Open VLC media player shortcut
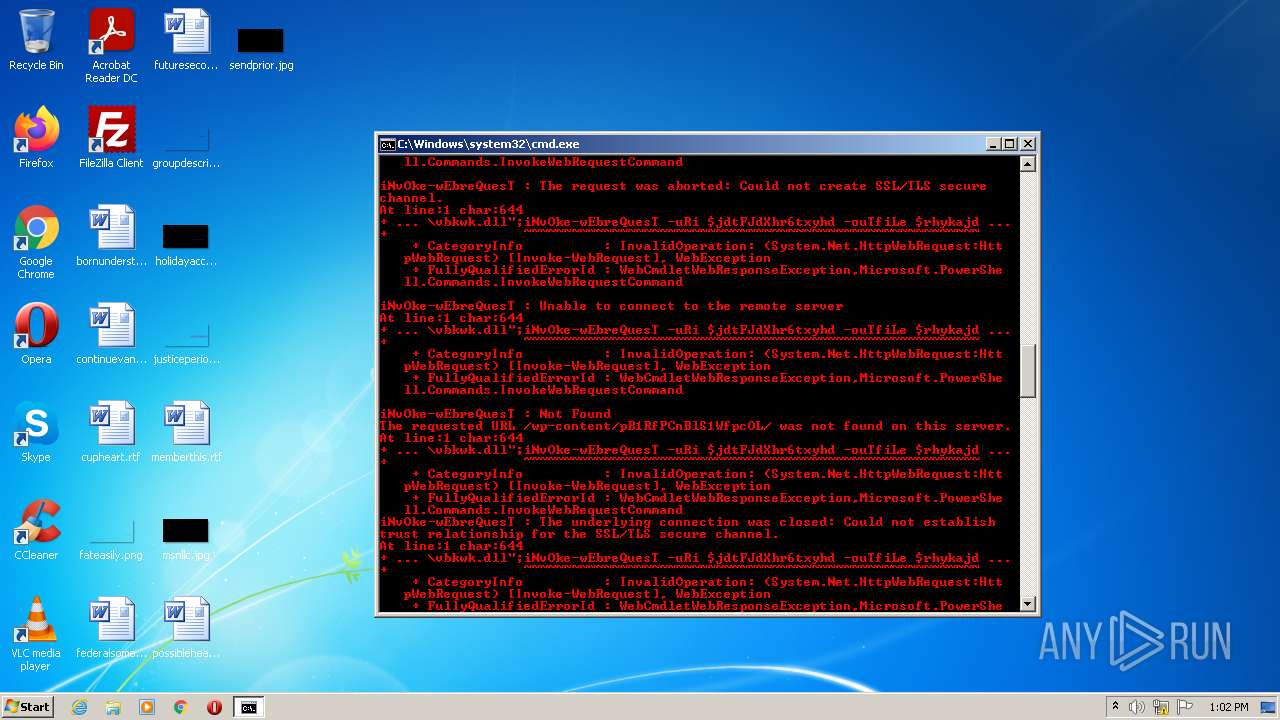 [36, 634]
